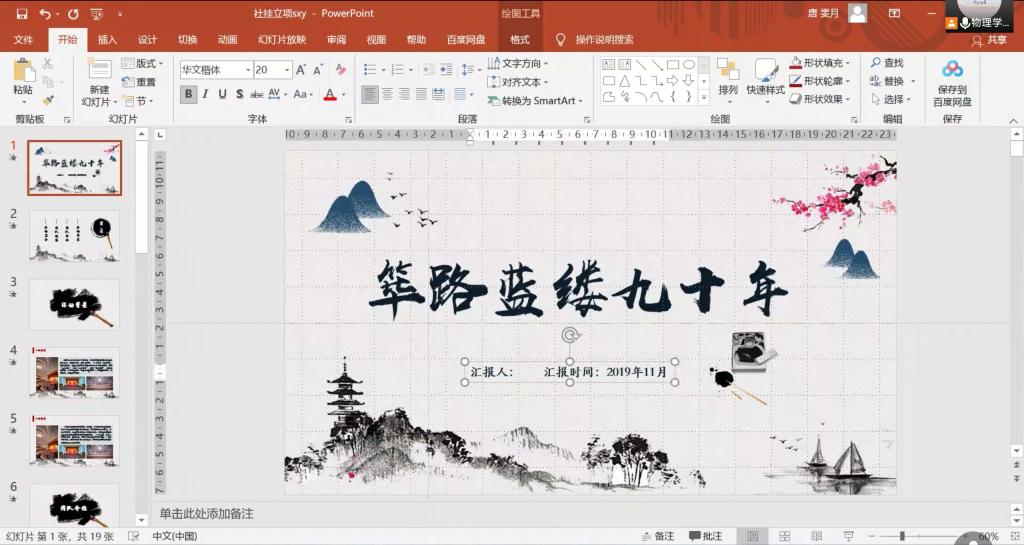The width and height of the screenshot is (1024, 545).
Task: Click the Format Painter brush icon
Action: point(48,100)
